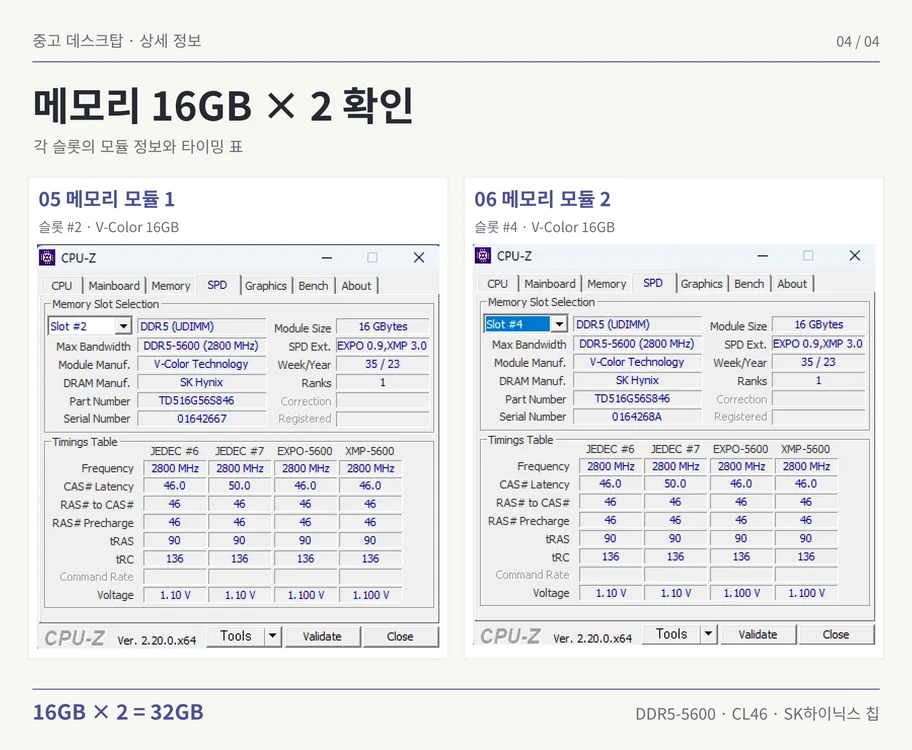
Task: Close right CPU-Z window with X
Action: (854, 255)
